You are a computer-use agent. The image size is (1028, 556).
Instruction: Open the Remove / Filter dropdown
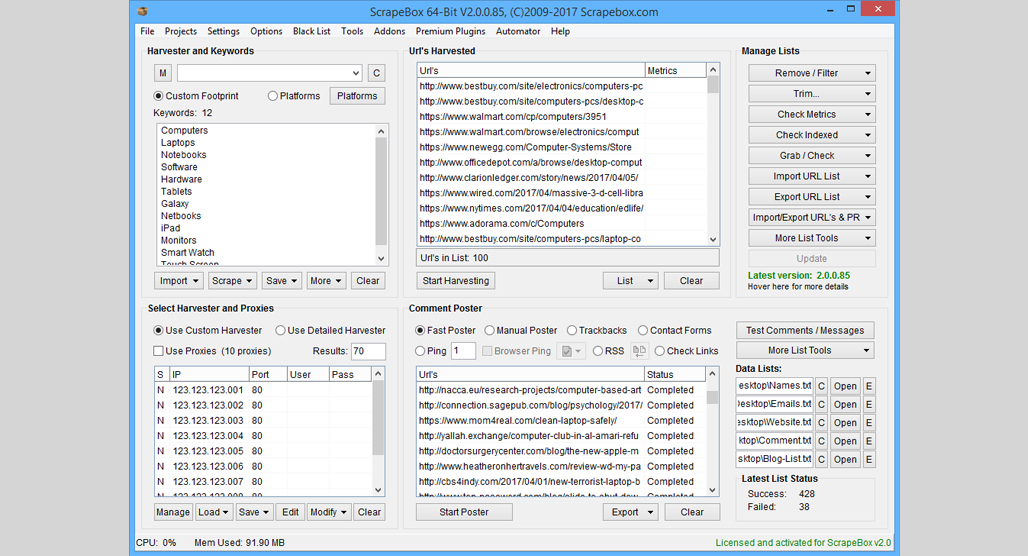(x=812, y=73)
